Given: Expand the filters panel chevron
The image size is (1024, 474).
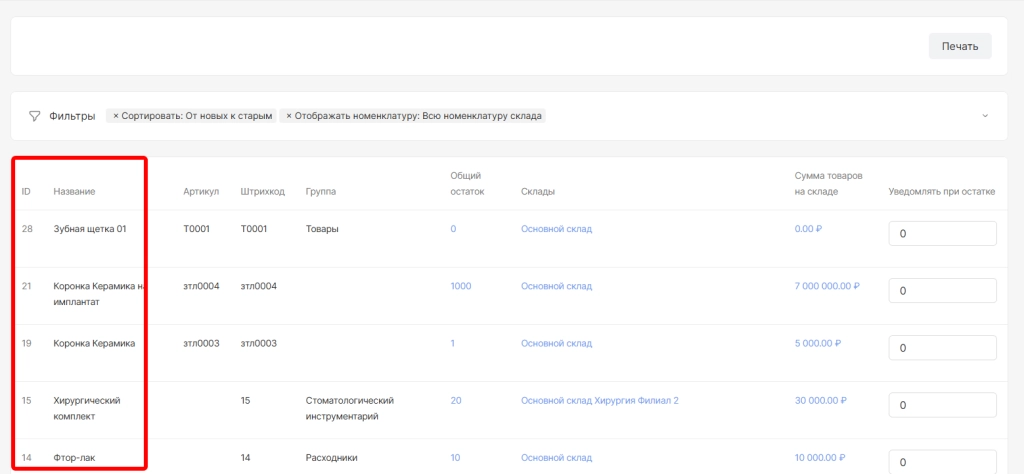Looking at the screenshot, I should click(985, 116).
